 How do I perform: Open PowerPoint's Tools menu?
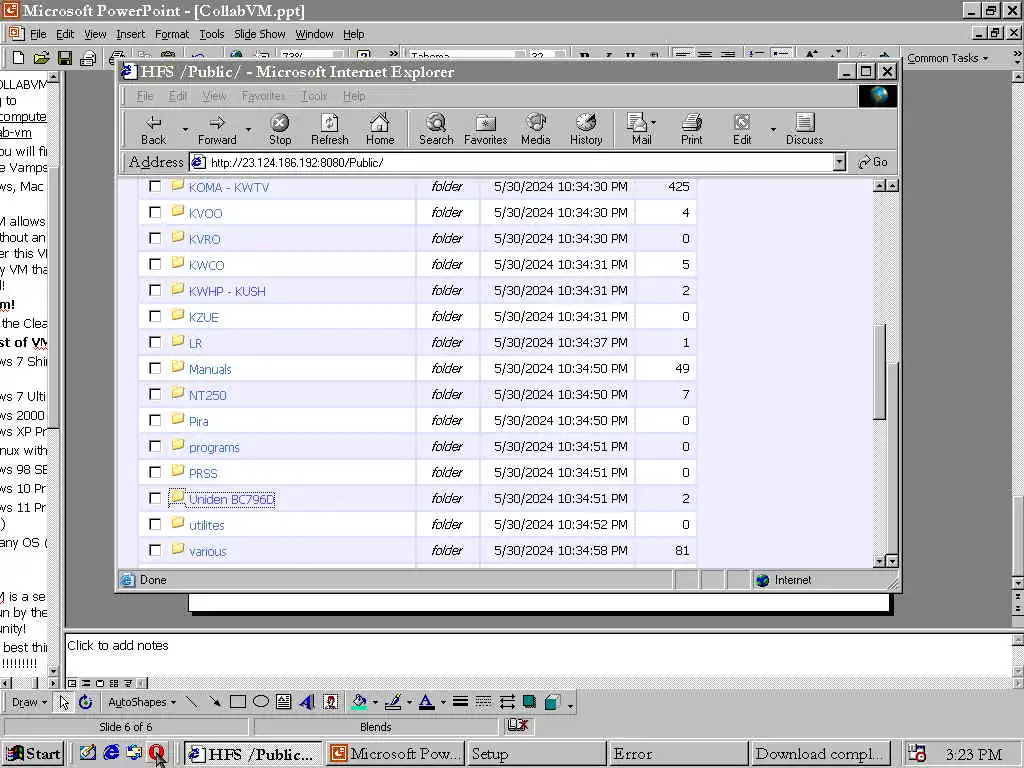pos(212,34)
